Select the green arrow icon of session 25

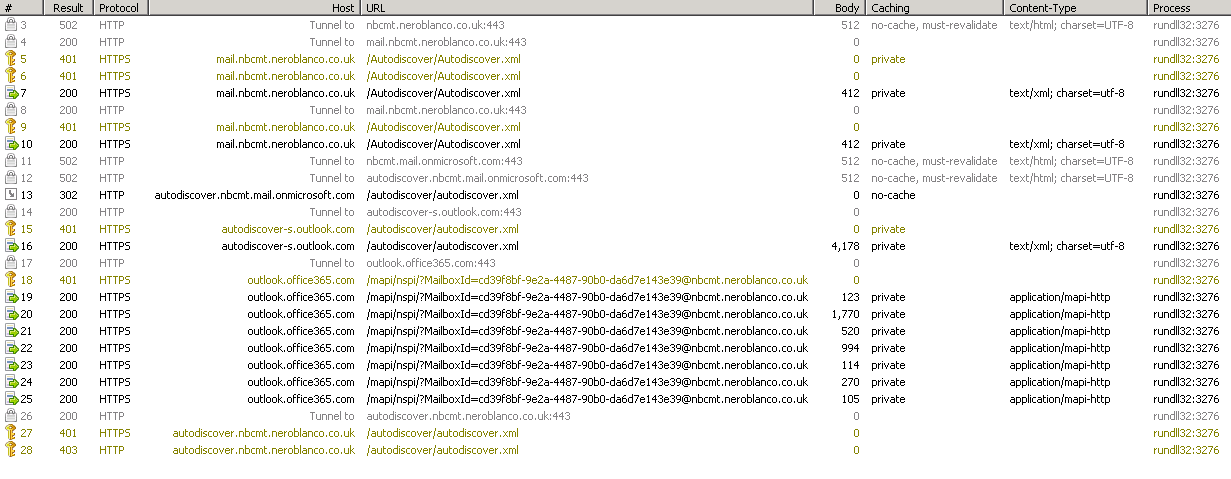pyautogui.click(x=11, y=399)
